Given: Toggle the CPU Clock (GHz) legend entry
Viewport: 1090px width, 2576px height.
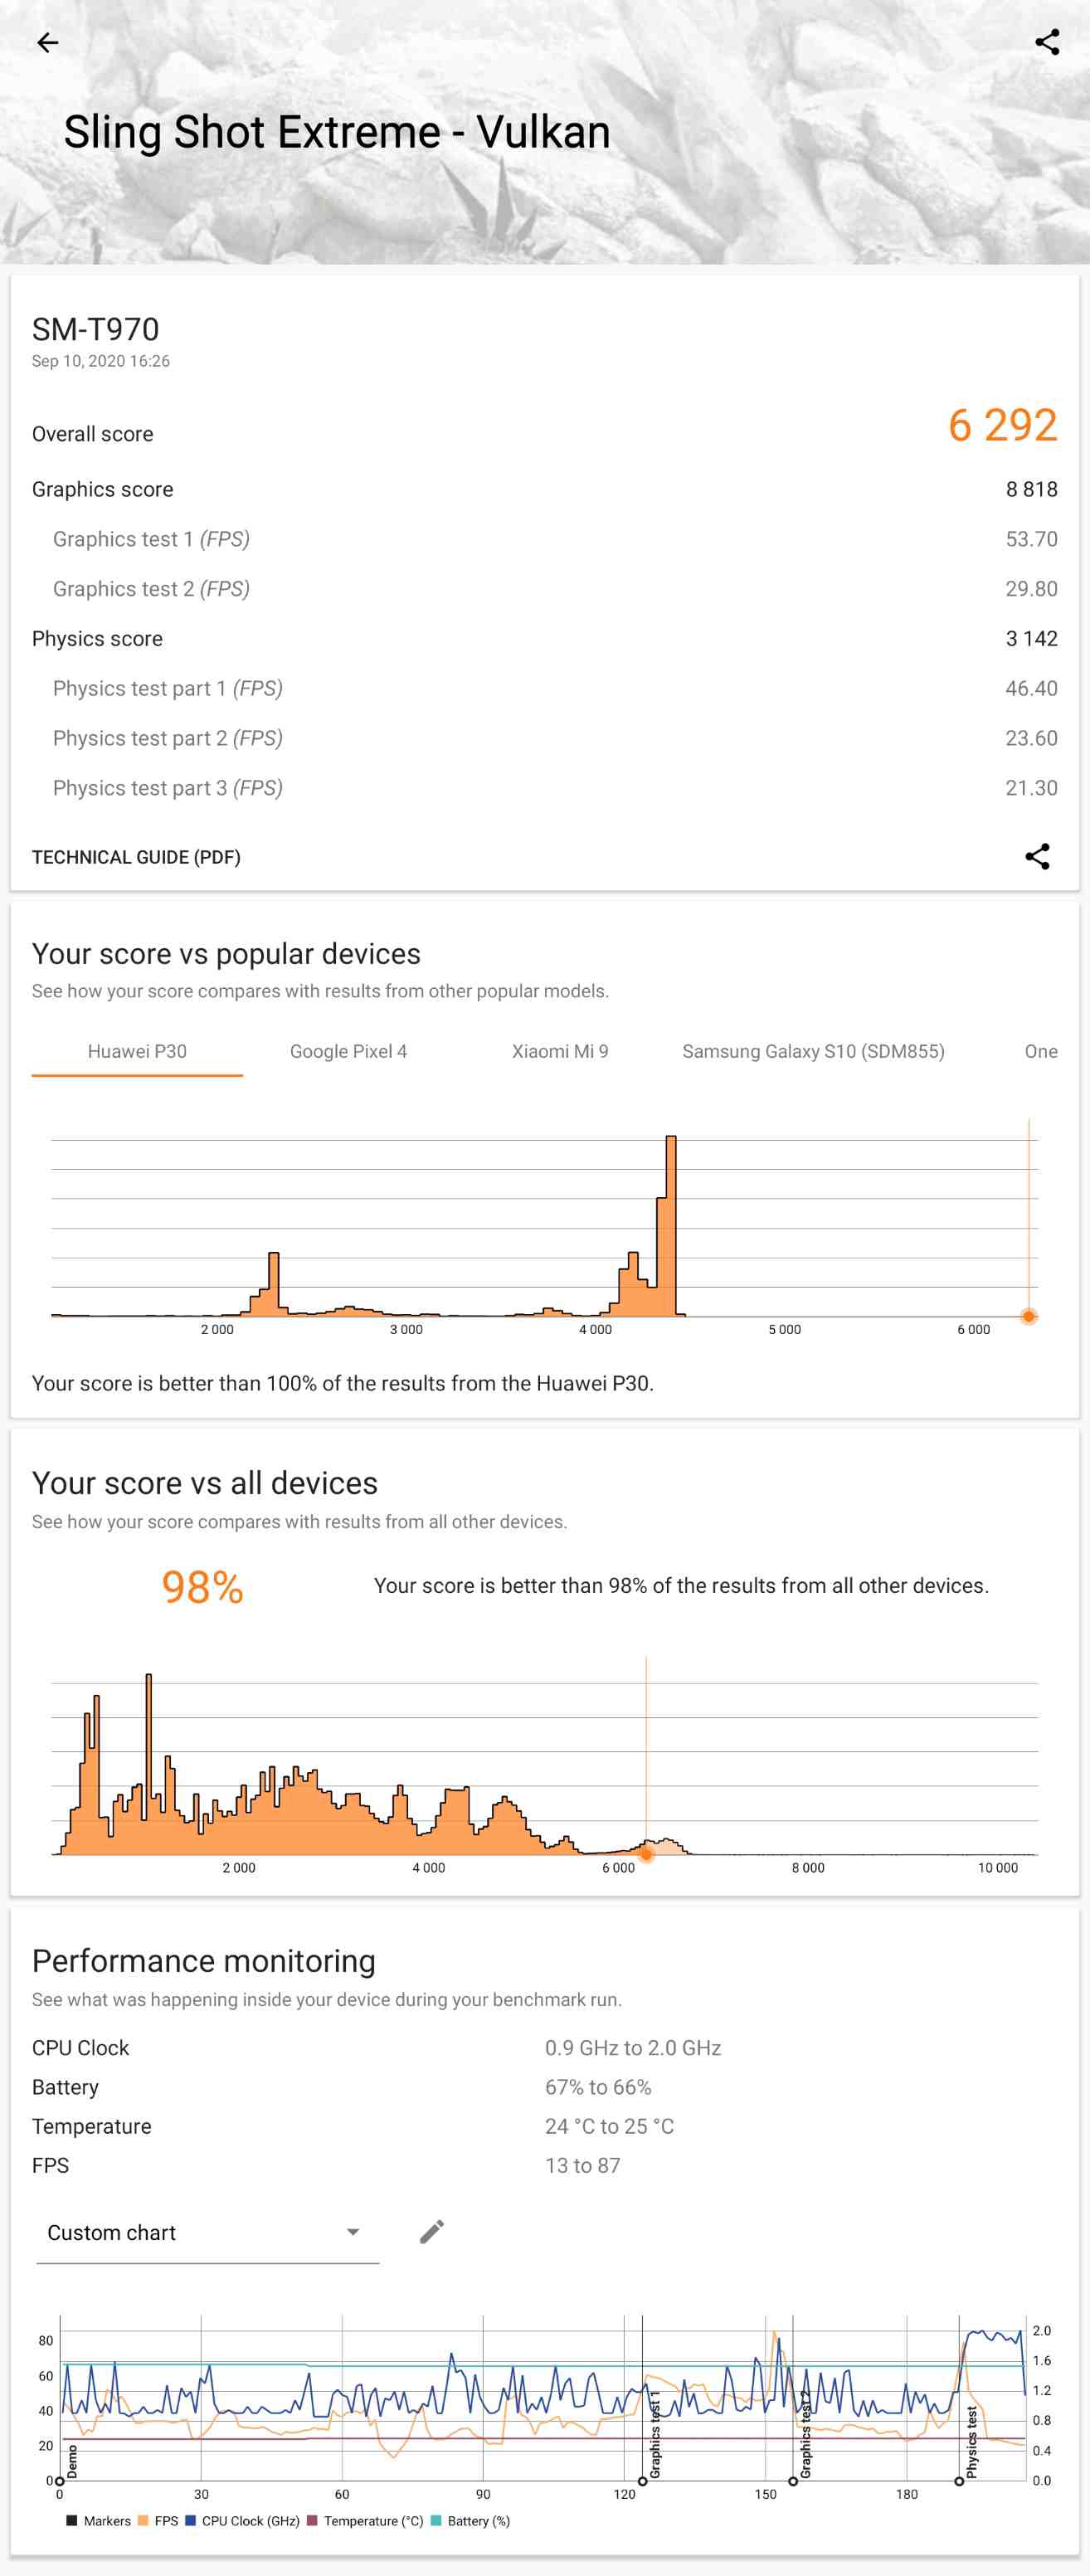Looking at the screenshot, I should (x=242, y=2520).
